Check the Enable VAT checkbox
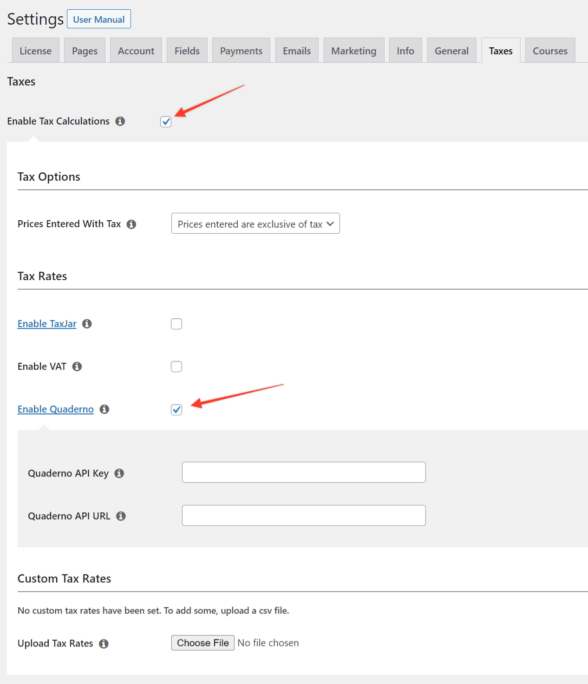 click(x=176, y=367)
